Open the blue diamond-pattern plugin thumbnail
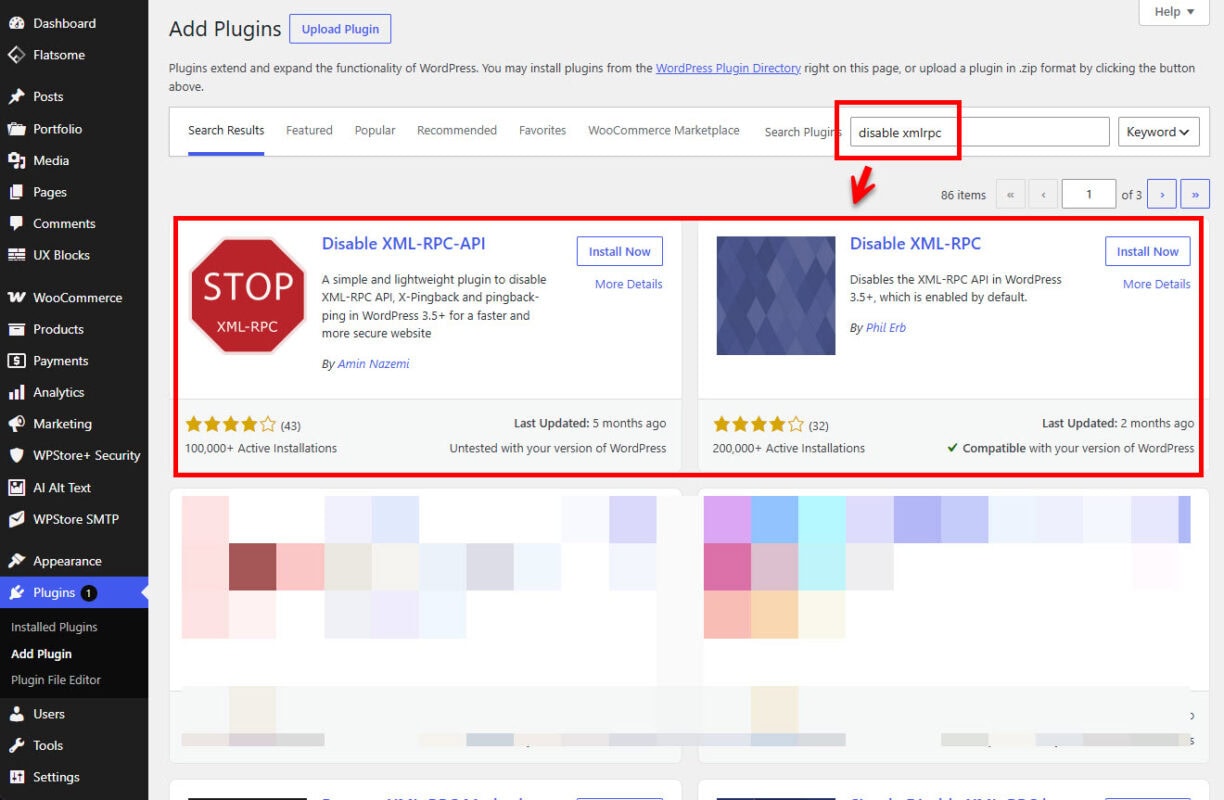This screenshot has width=1224, height=800. point(776,296)
